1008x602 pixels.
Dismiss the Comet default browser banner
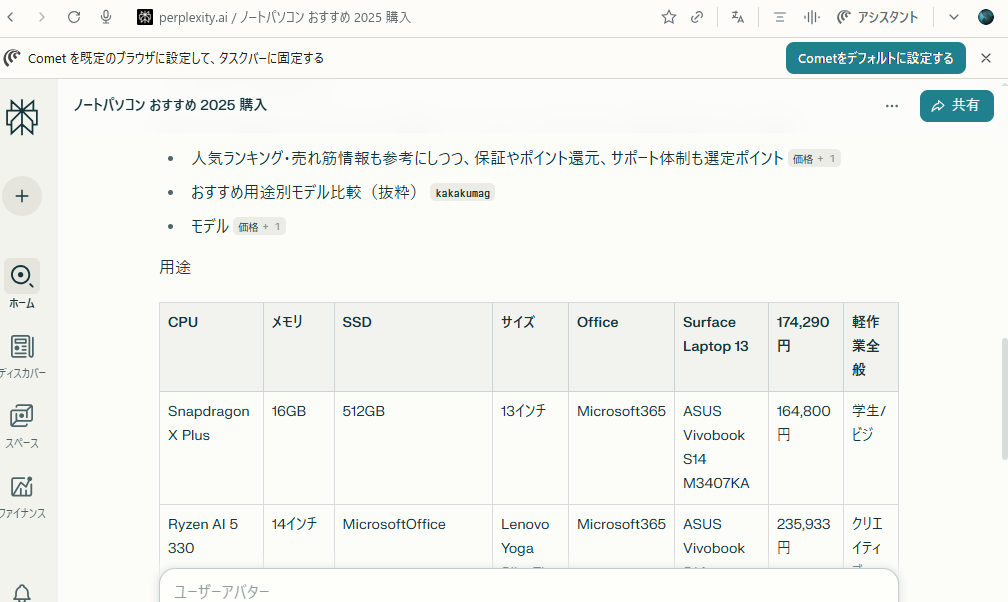(x=986, y=58)
